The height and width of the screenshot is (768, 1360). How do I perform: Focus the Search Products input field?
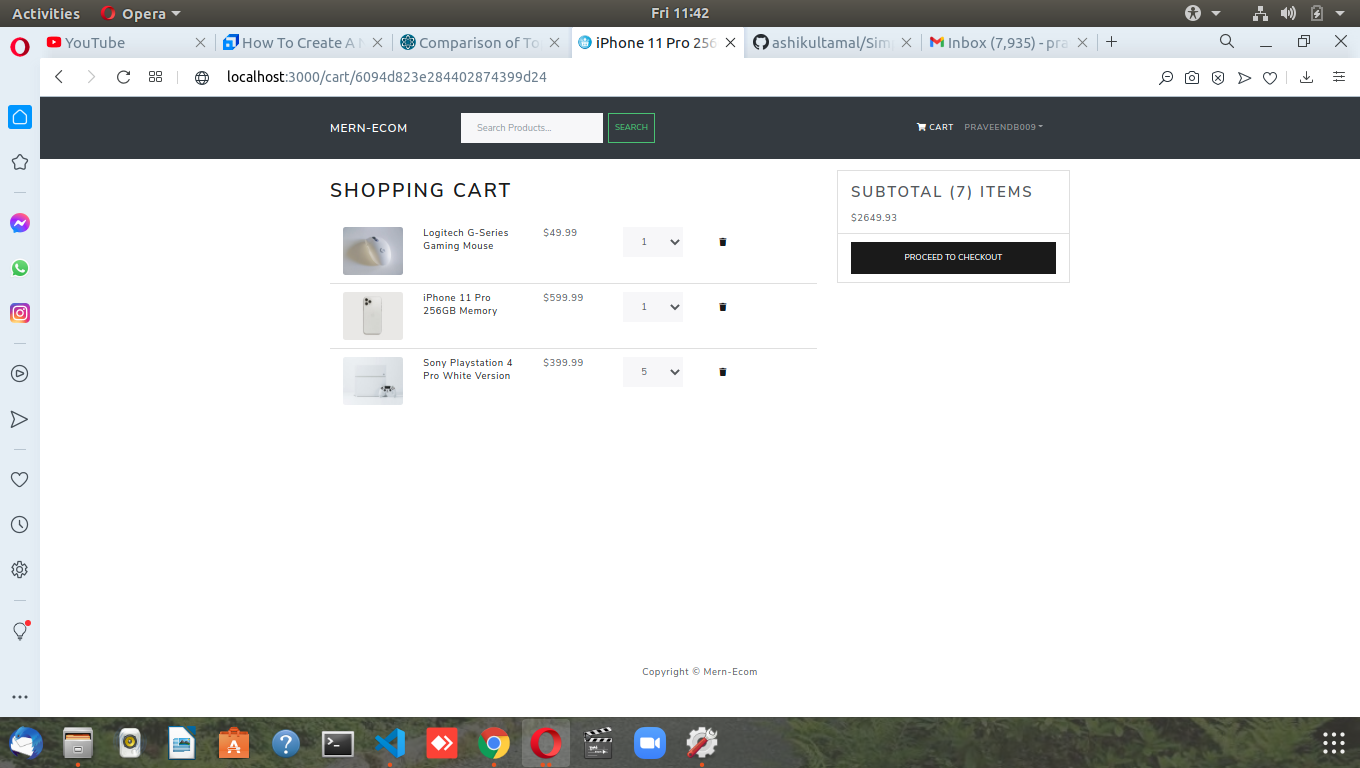coord(532,128)
